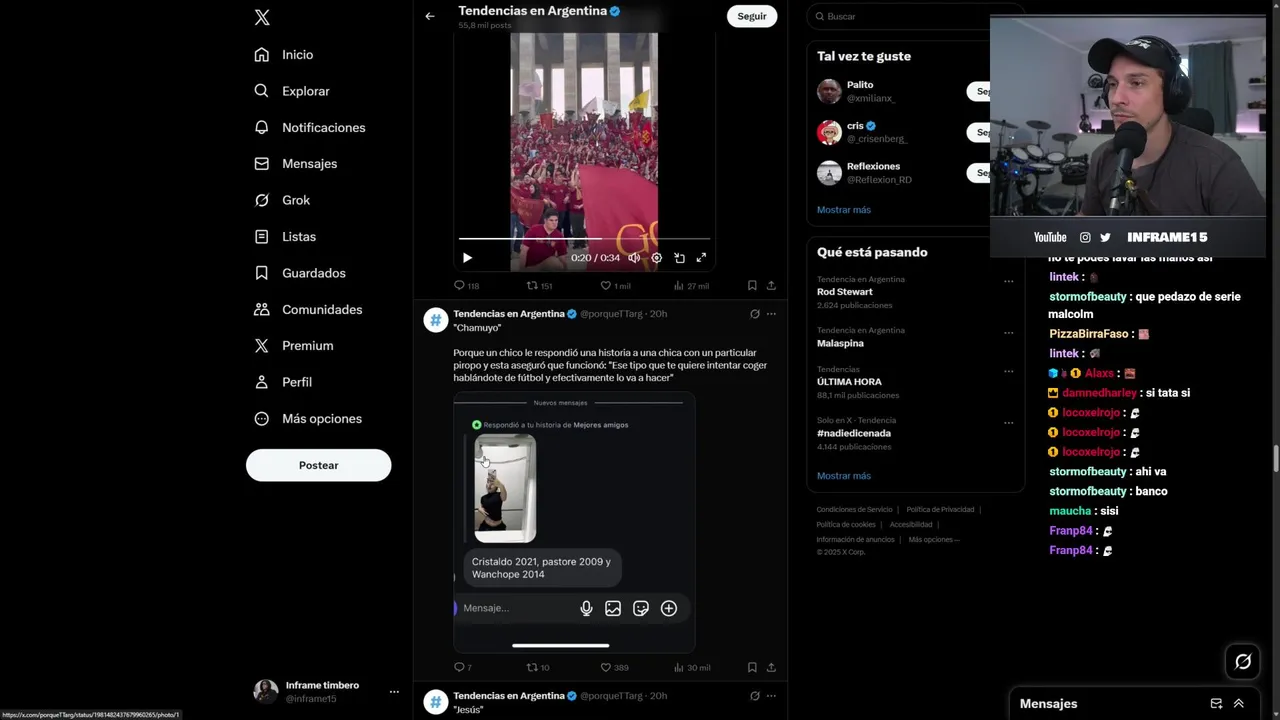Image resolution: width=1280 pixels, height=720 pixels.
Task: Repost the Chamuyo post with 10 reposts
Action: tap(538, 668)
